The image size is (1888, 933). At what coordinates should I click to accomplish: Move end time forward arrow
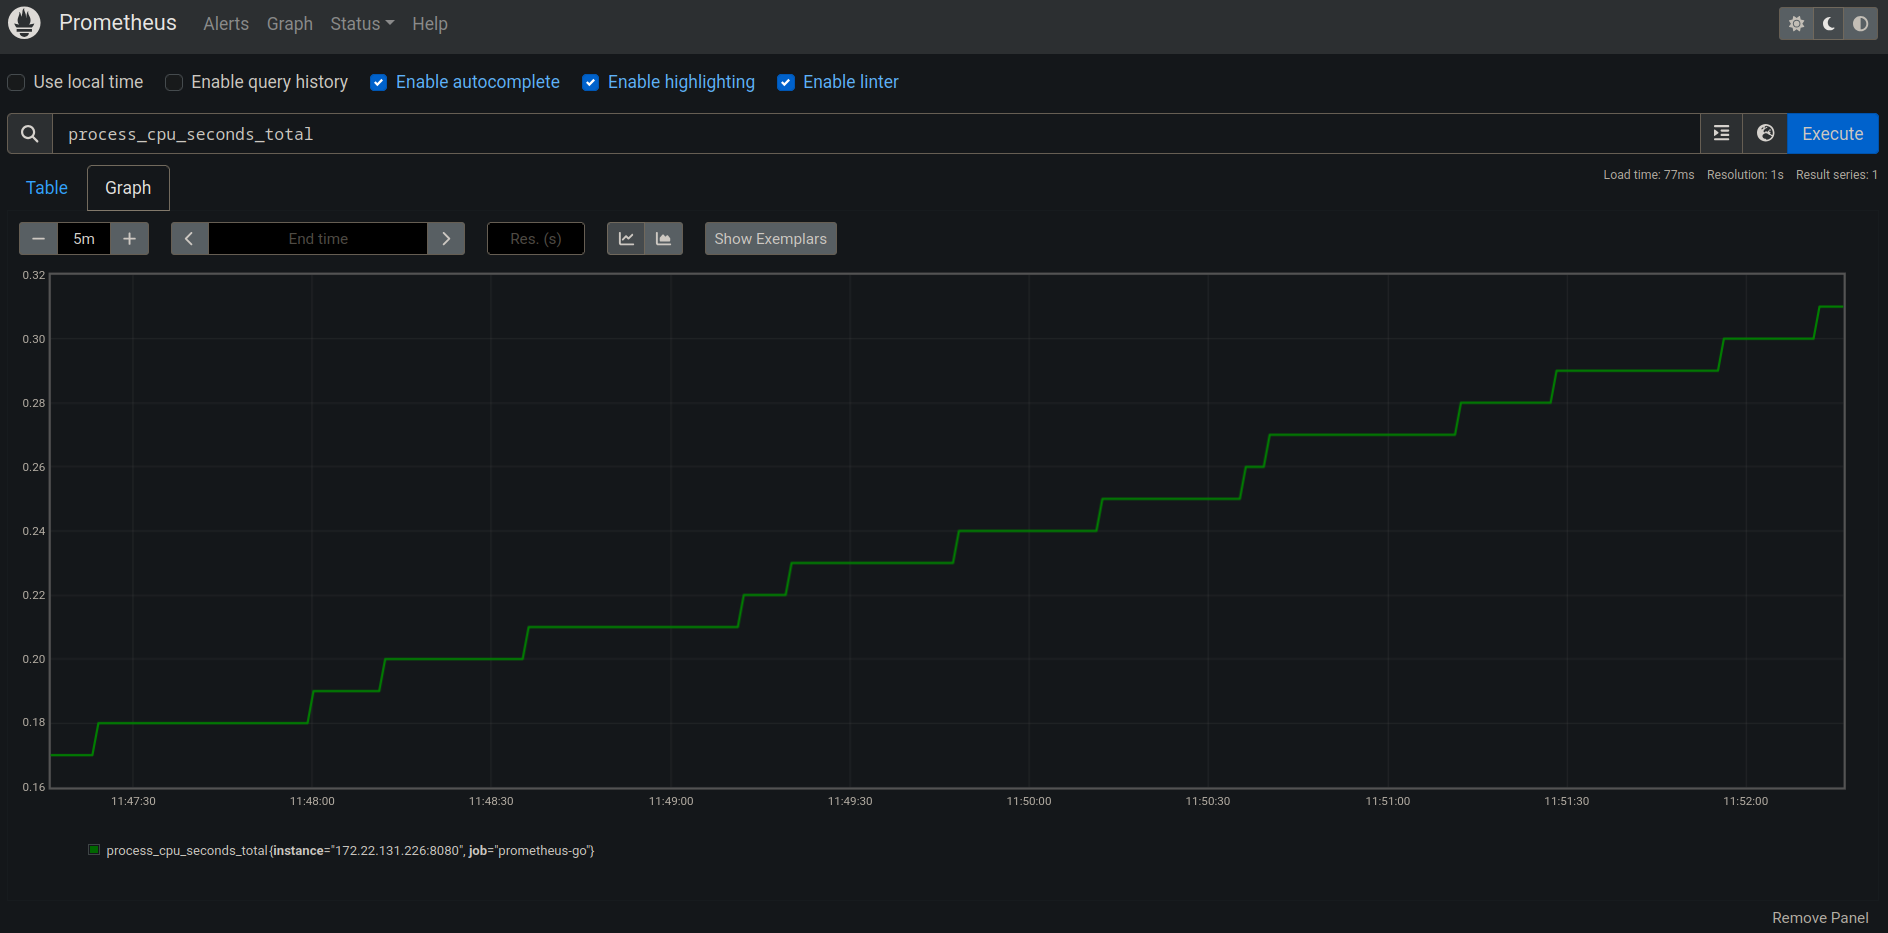tap(446, 239)
